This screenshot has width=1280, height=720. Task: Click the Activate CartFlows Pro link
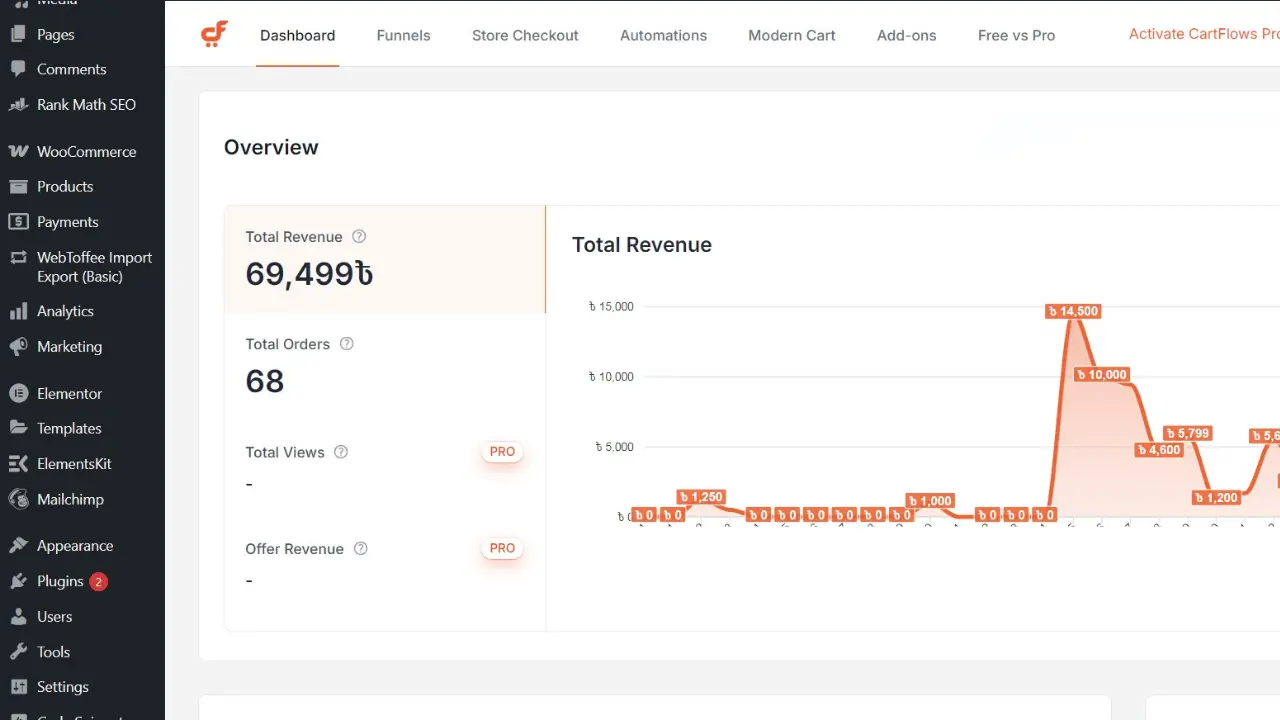point(1203,34)
